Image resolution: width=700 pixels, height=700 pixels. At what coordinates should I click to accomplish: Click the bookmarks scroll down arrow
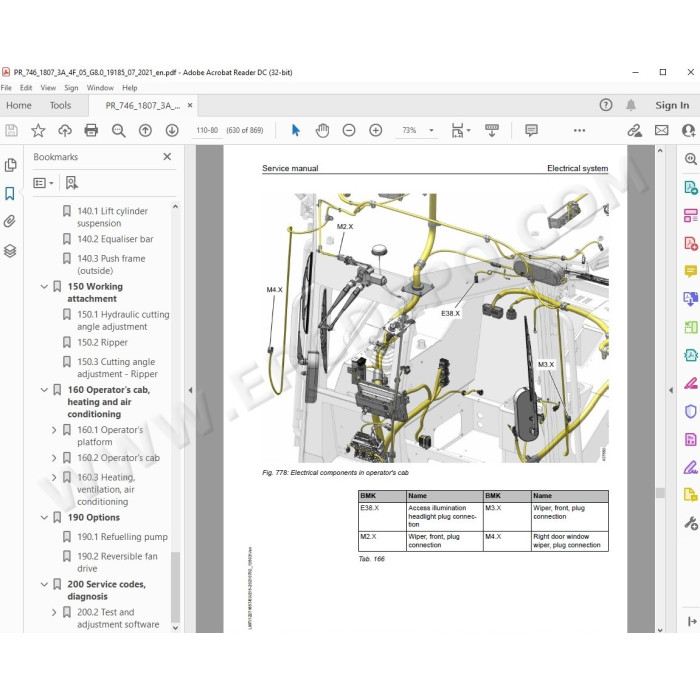175,628
